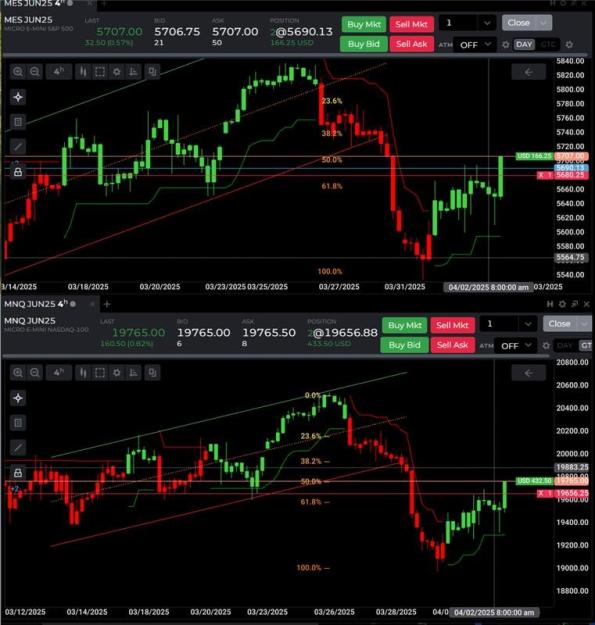The image size is (595, 625).
Task: Open settings gear in MNQ chart toolbar
Action: point(116,373)
